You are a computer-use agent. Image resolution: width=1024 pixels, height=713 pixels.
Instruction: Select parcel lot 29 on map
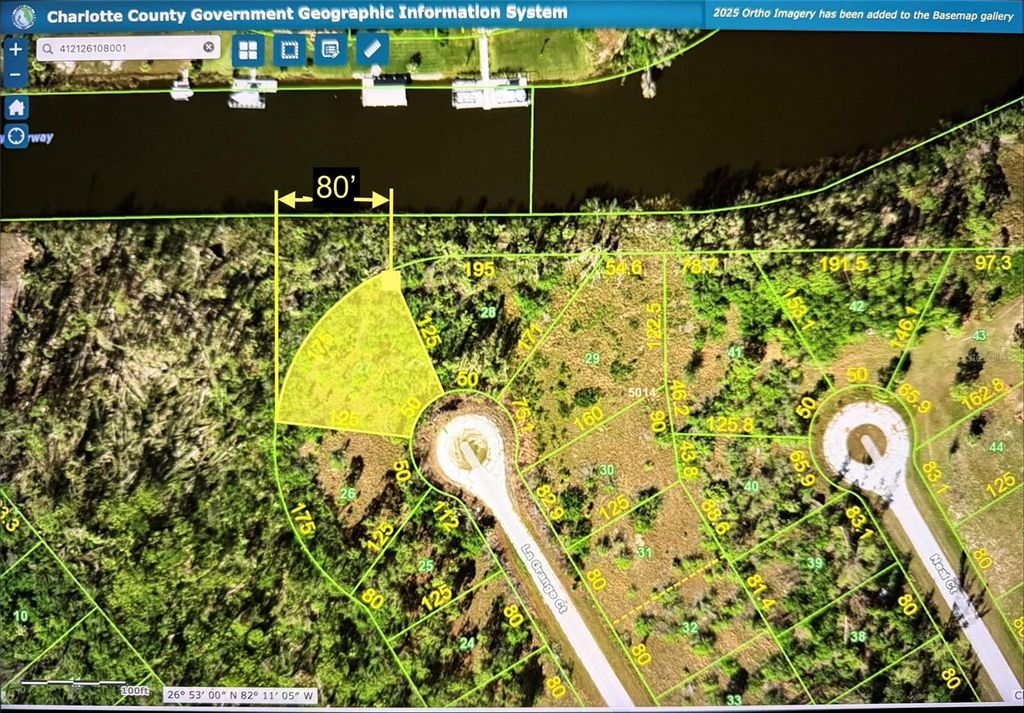591,357
